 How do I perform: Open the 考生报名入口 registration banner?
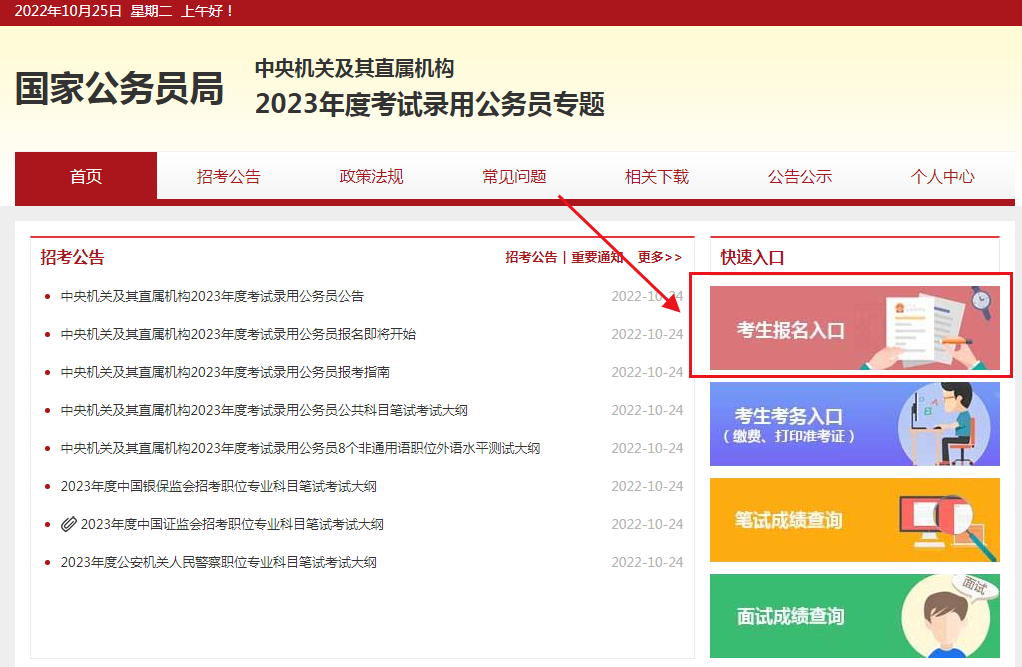pos(854,327)
